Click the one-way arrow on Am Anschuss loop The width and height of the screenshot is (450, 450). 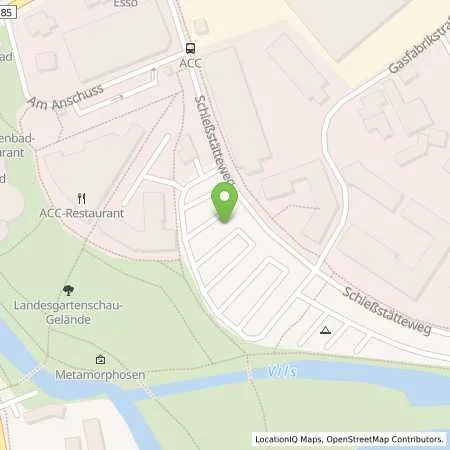point(117,98)
